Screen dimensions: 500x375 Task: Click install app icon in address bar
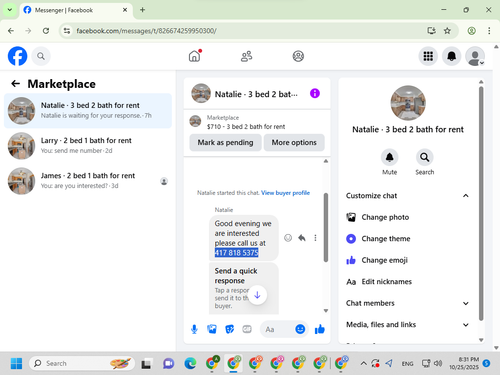pyautogui.click(x=432, y=31)
